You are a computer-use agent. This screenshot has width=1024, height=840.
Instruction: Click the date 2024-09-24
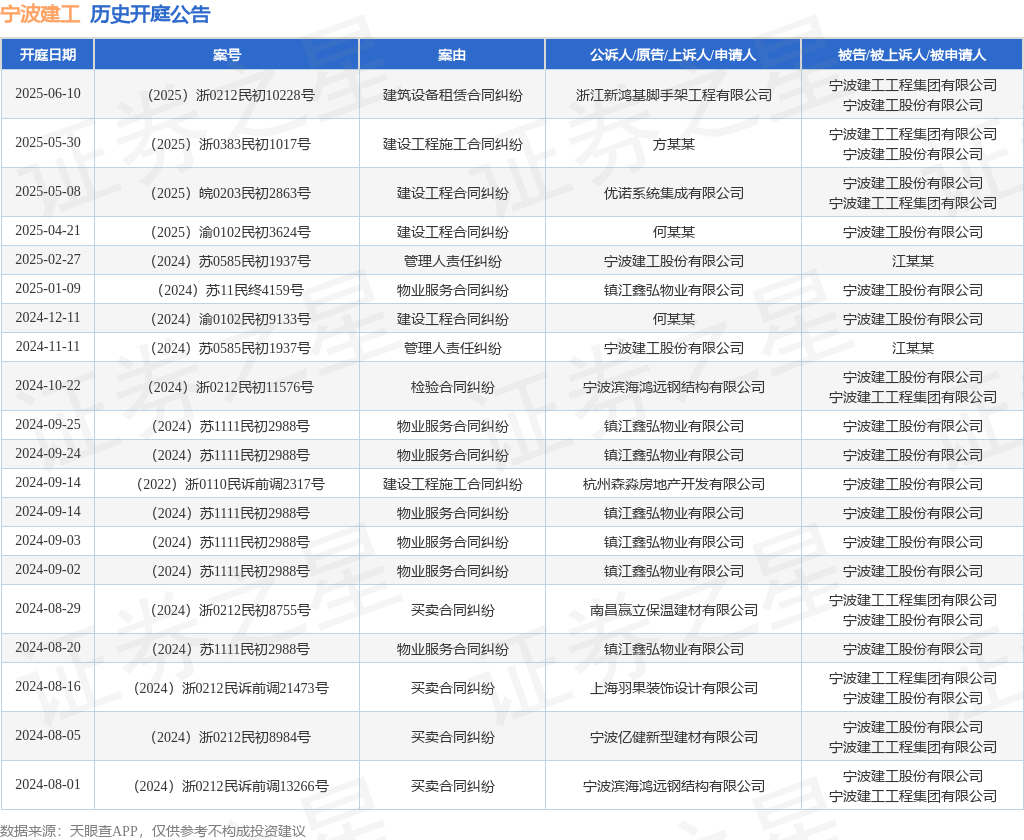(48, 453)
